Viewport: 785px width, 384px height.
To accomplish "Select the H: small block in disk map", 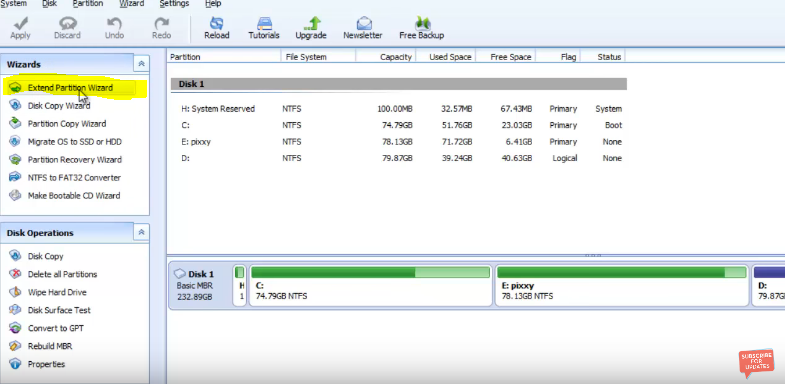I will point(240,285).
